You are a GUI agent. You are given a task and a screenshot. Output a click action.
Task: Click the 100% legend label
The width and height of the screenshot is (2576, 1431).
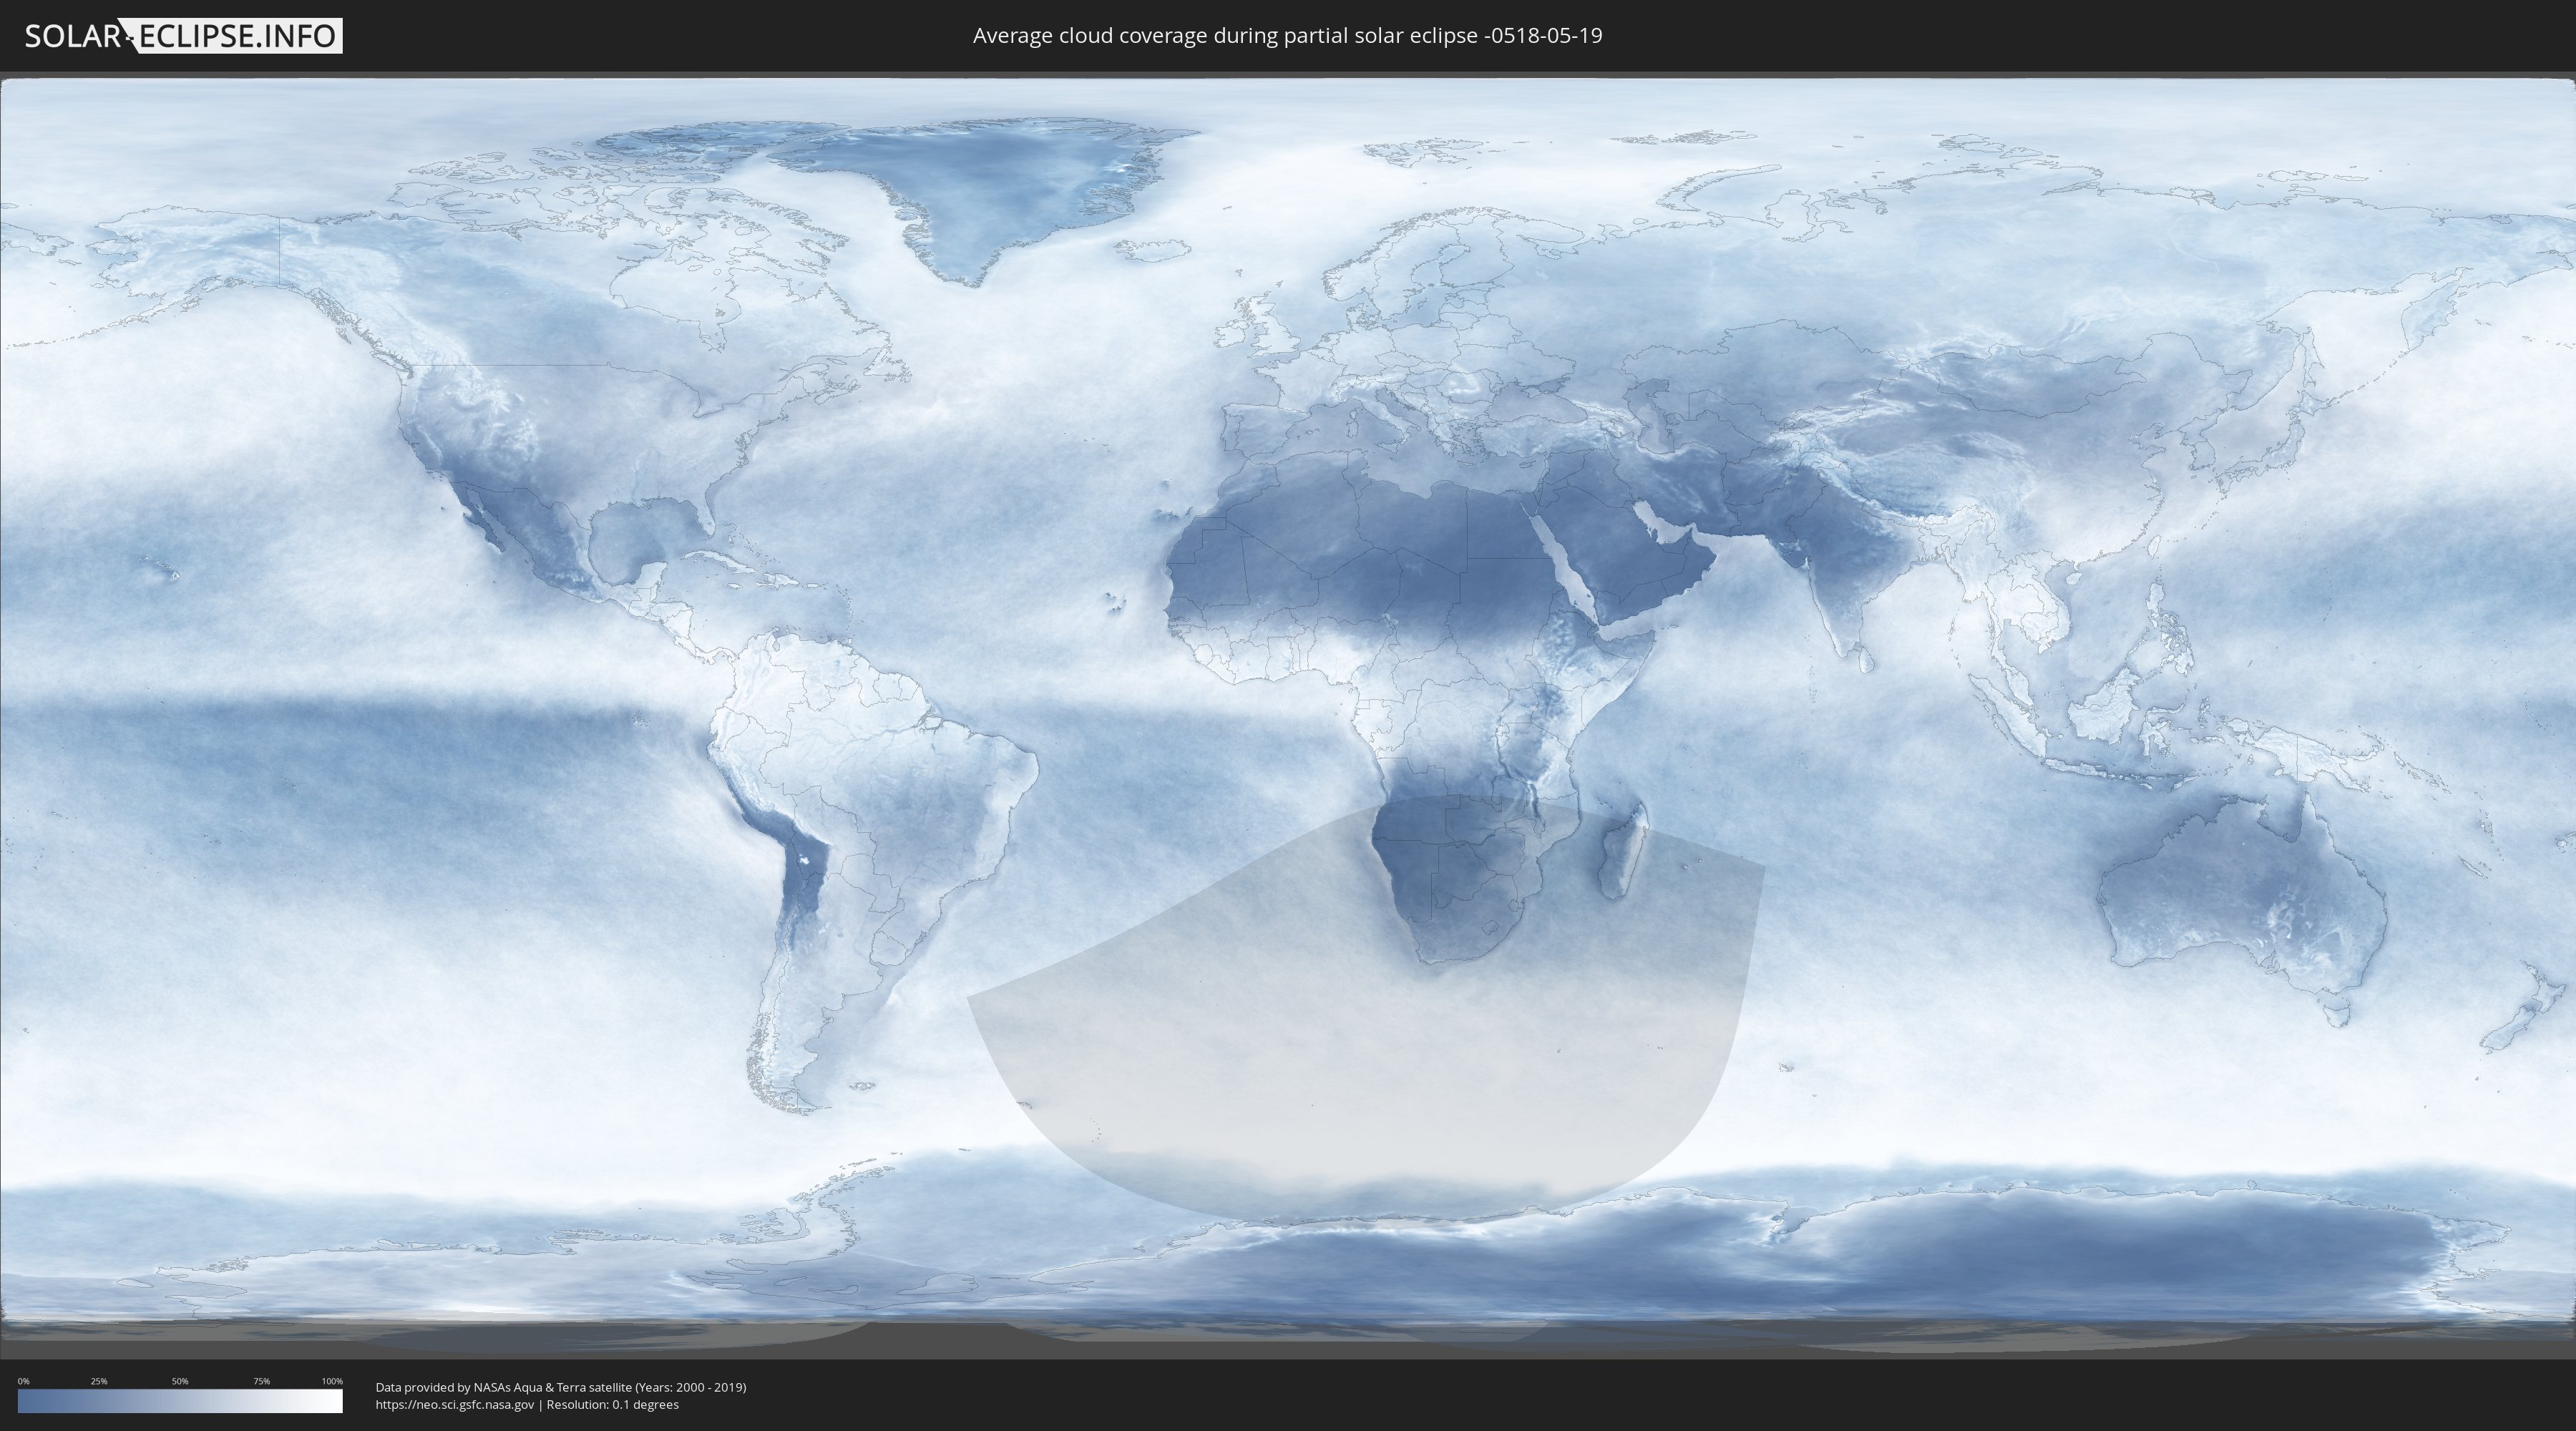(x=332, y=1381)
